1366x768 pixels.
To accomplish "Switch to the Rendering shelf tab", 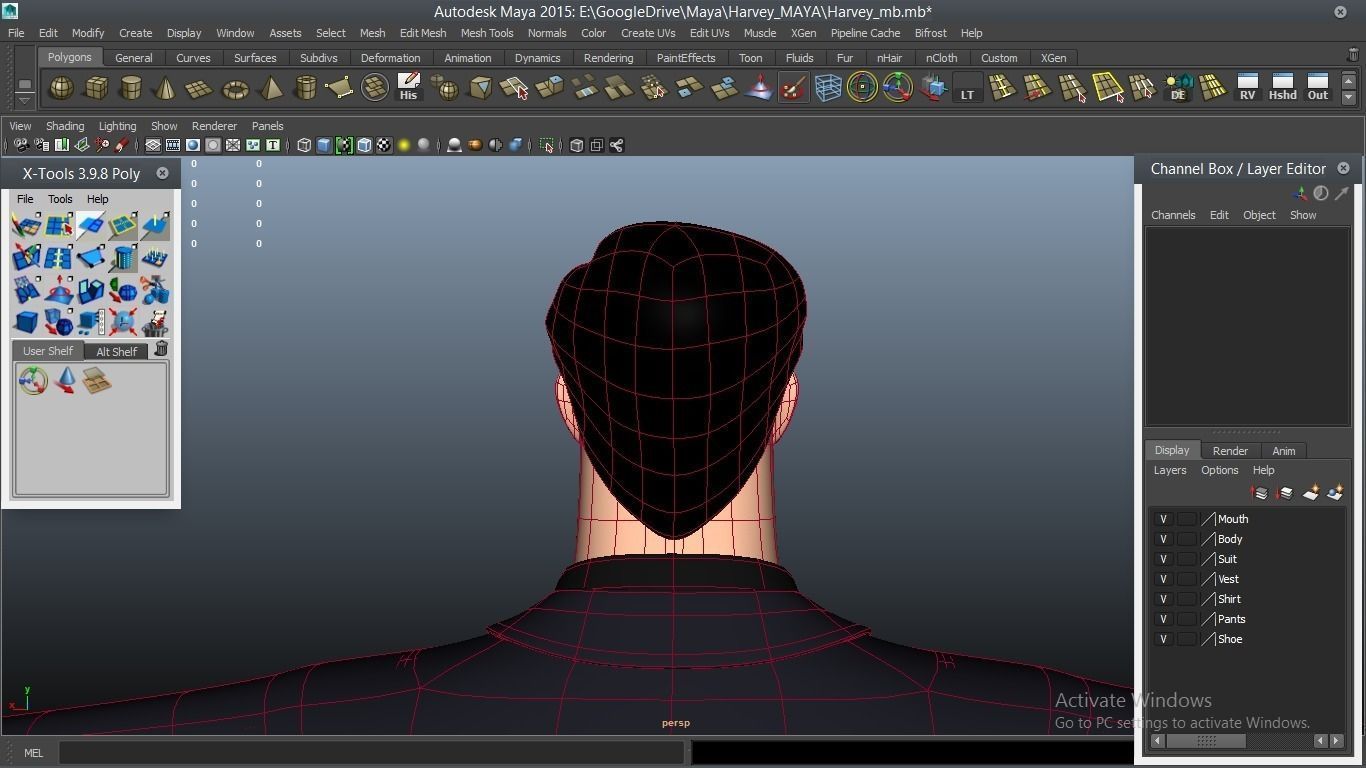I will 608,58.
